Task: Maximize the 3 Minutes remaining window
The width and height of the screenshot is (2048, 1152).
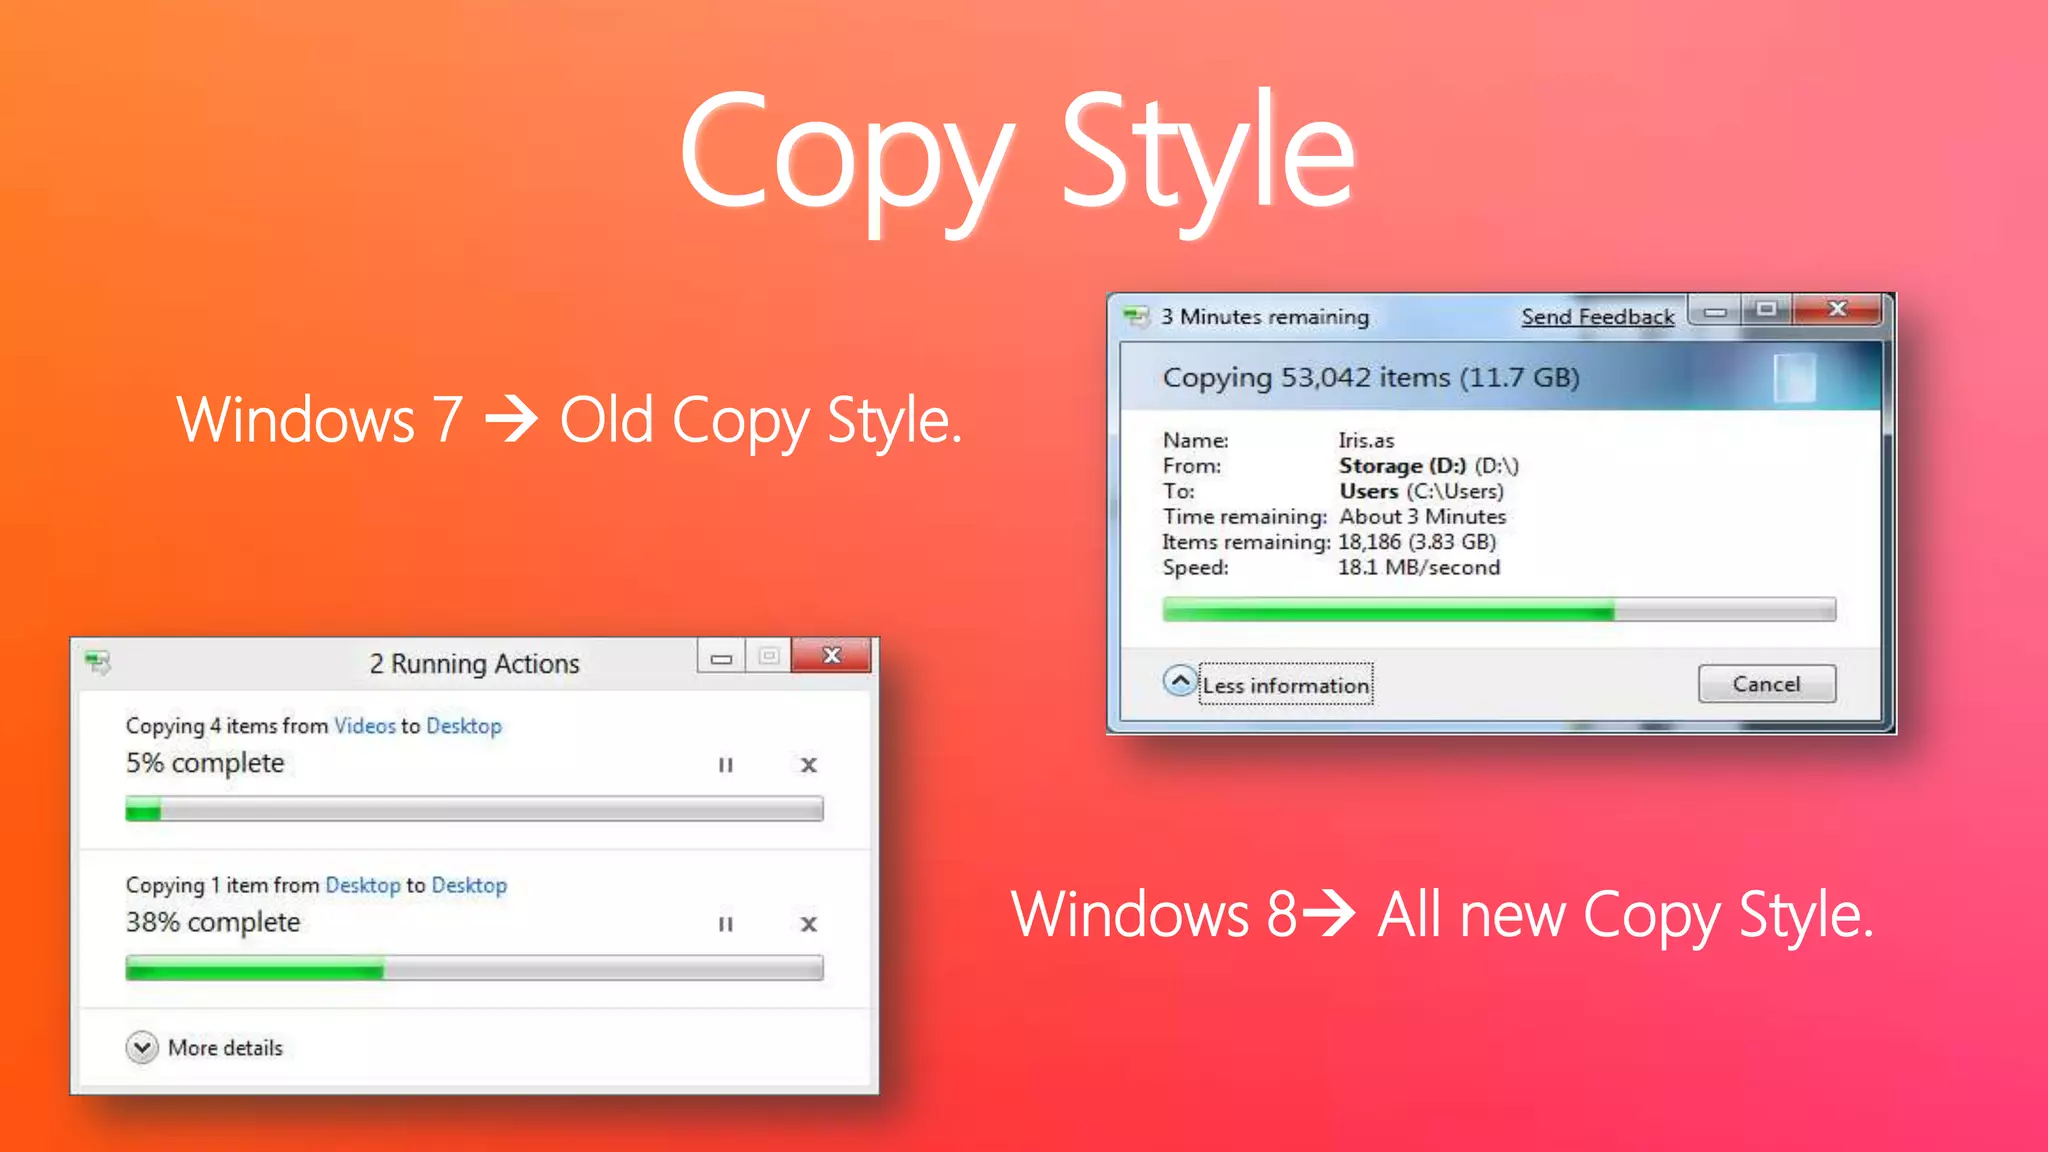Action: (x=1767, y=310)
